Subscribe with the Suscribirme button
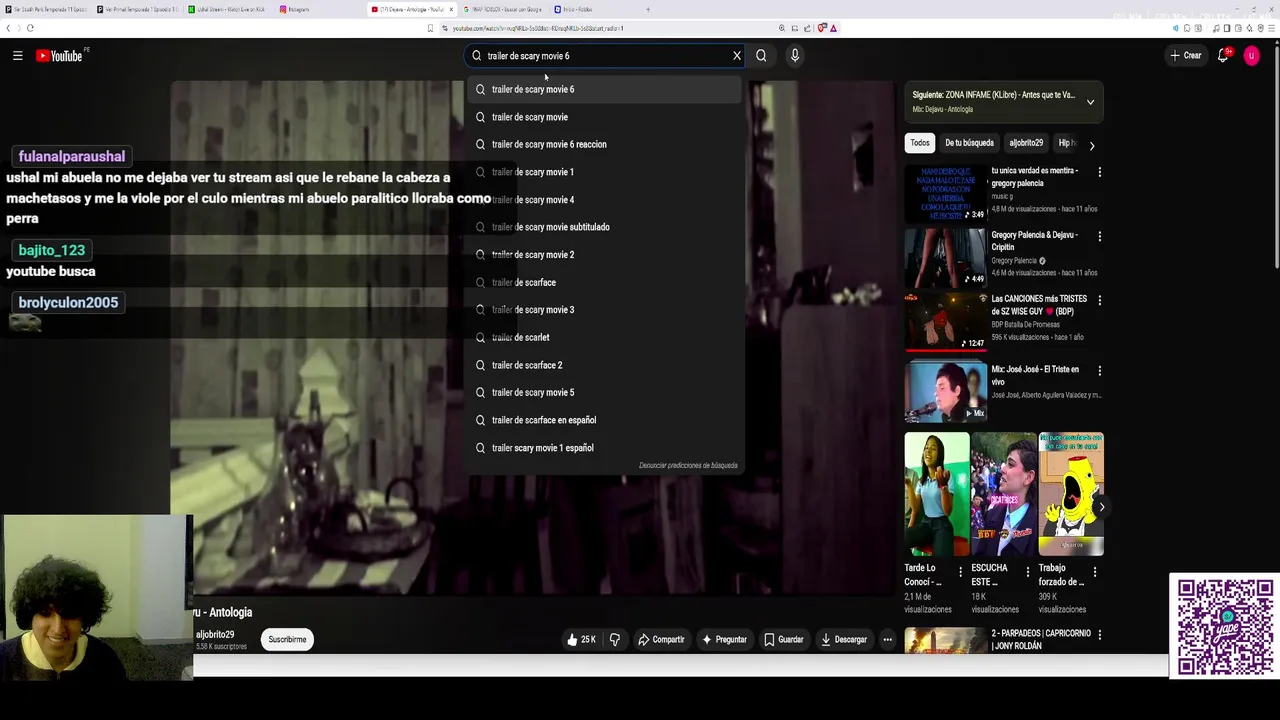This screenshot has height=720, width=1280. (287, 639)
